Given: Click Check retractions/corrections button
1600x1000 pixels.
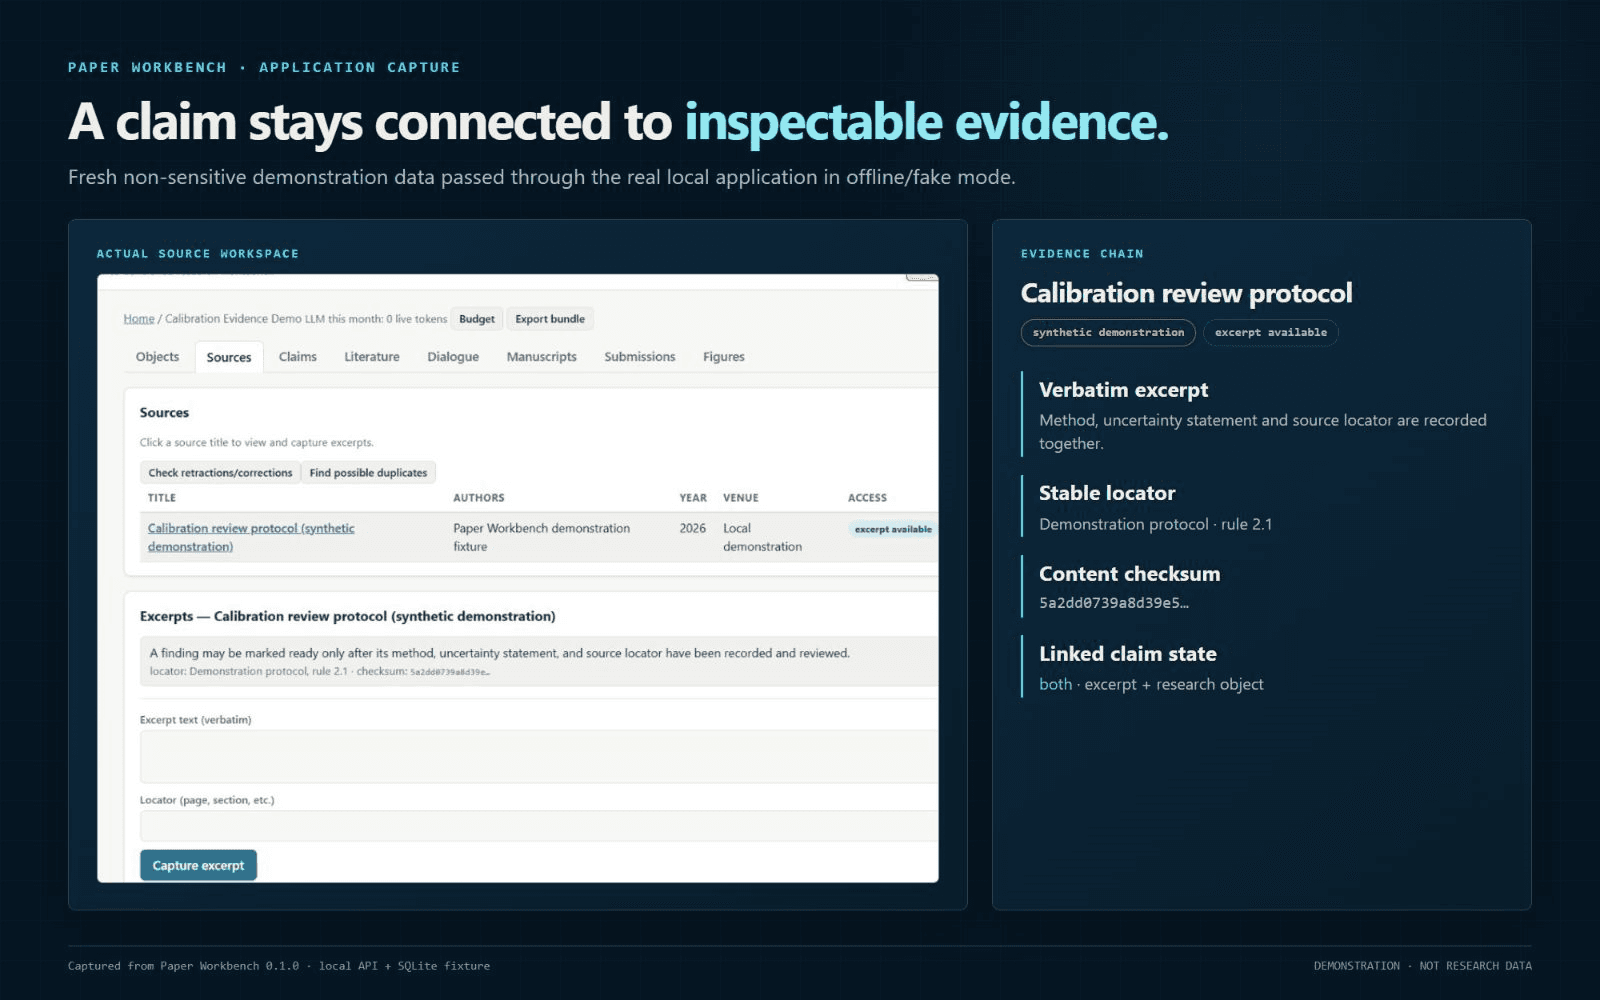Looking at the screenshot, I should click(x=220, y=473).
